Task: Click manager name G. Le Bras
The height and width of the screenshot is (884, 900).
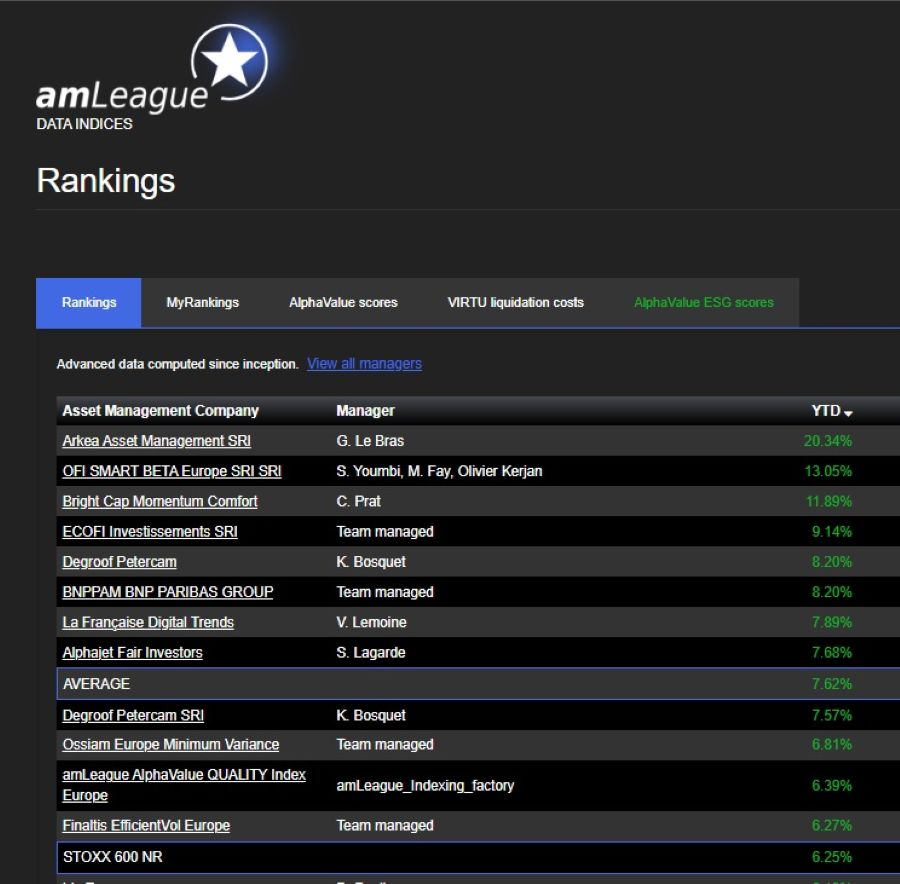Action: click(x=370, y=441)
